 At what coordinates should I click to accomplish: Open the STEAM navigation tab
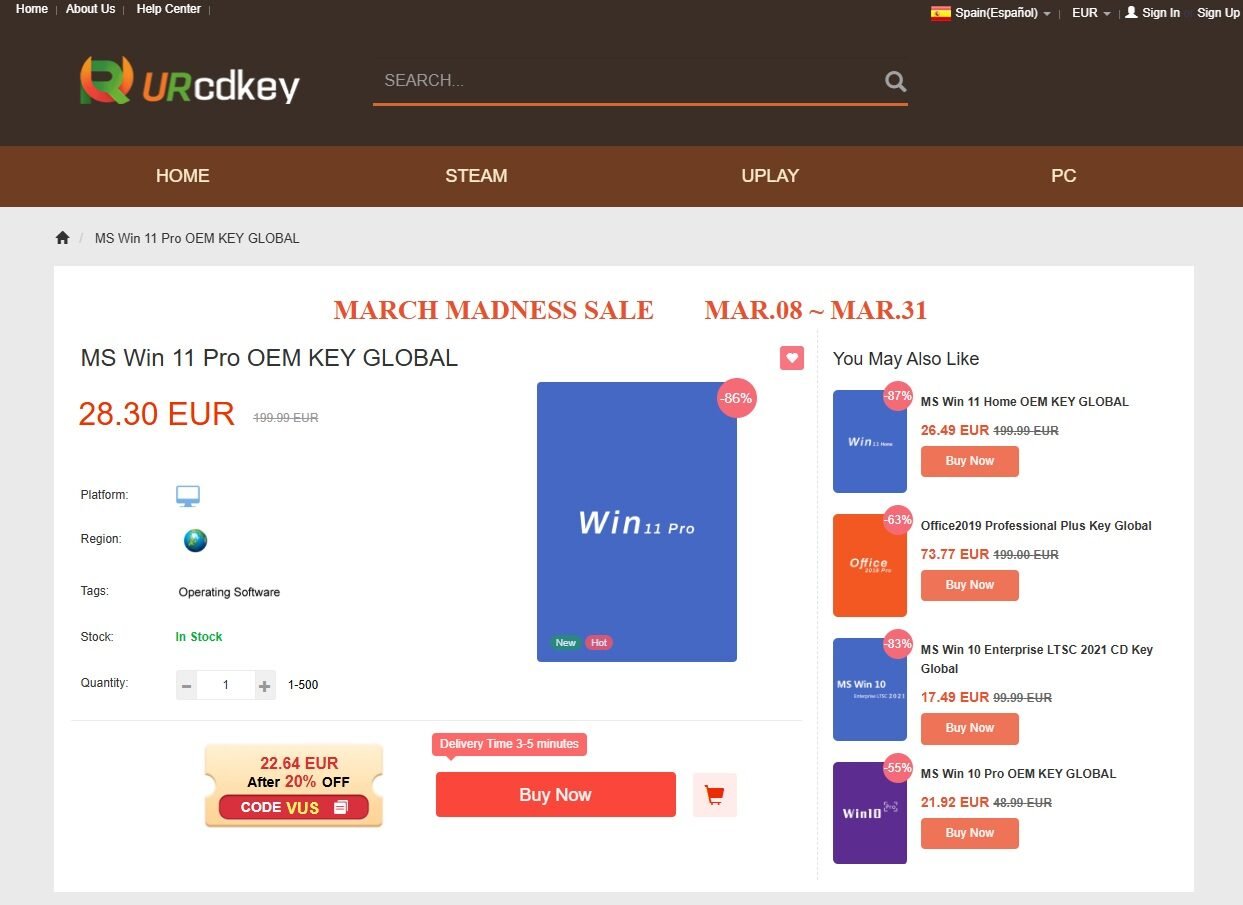click(476, 176)
